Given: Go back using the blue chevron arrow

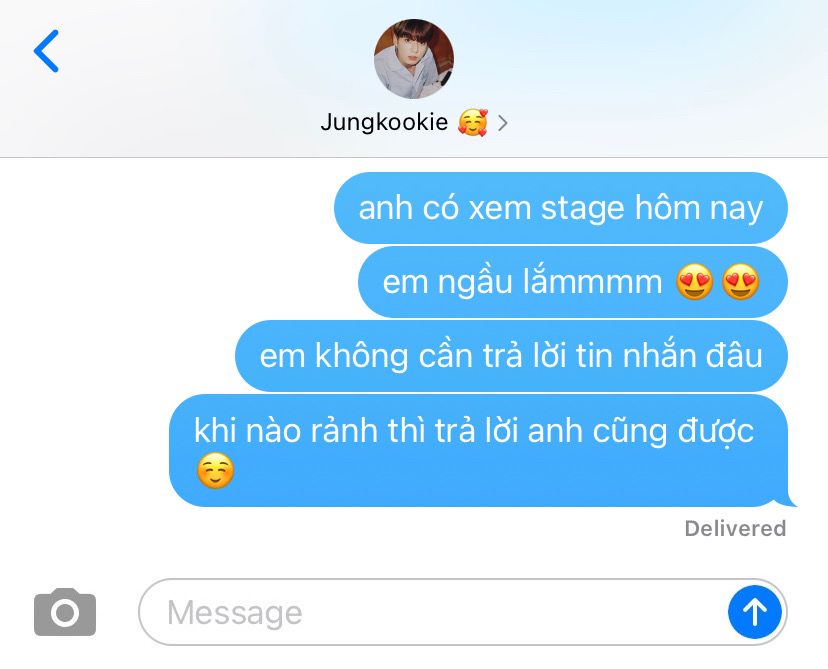Looking at the screenshot, I should [46, 51].
